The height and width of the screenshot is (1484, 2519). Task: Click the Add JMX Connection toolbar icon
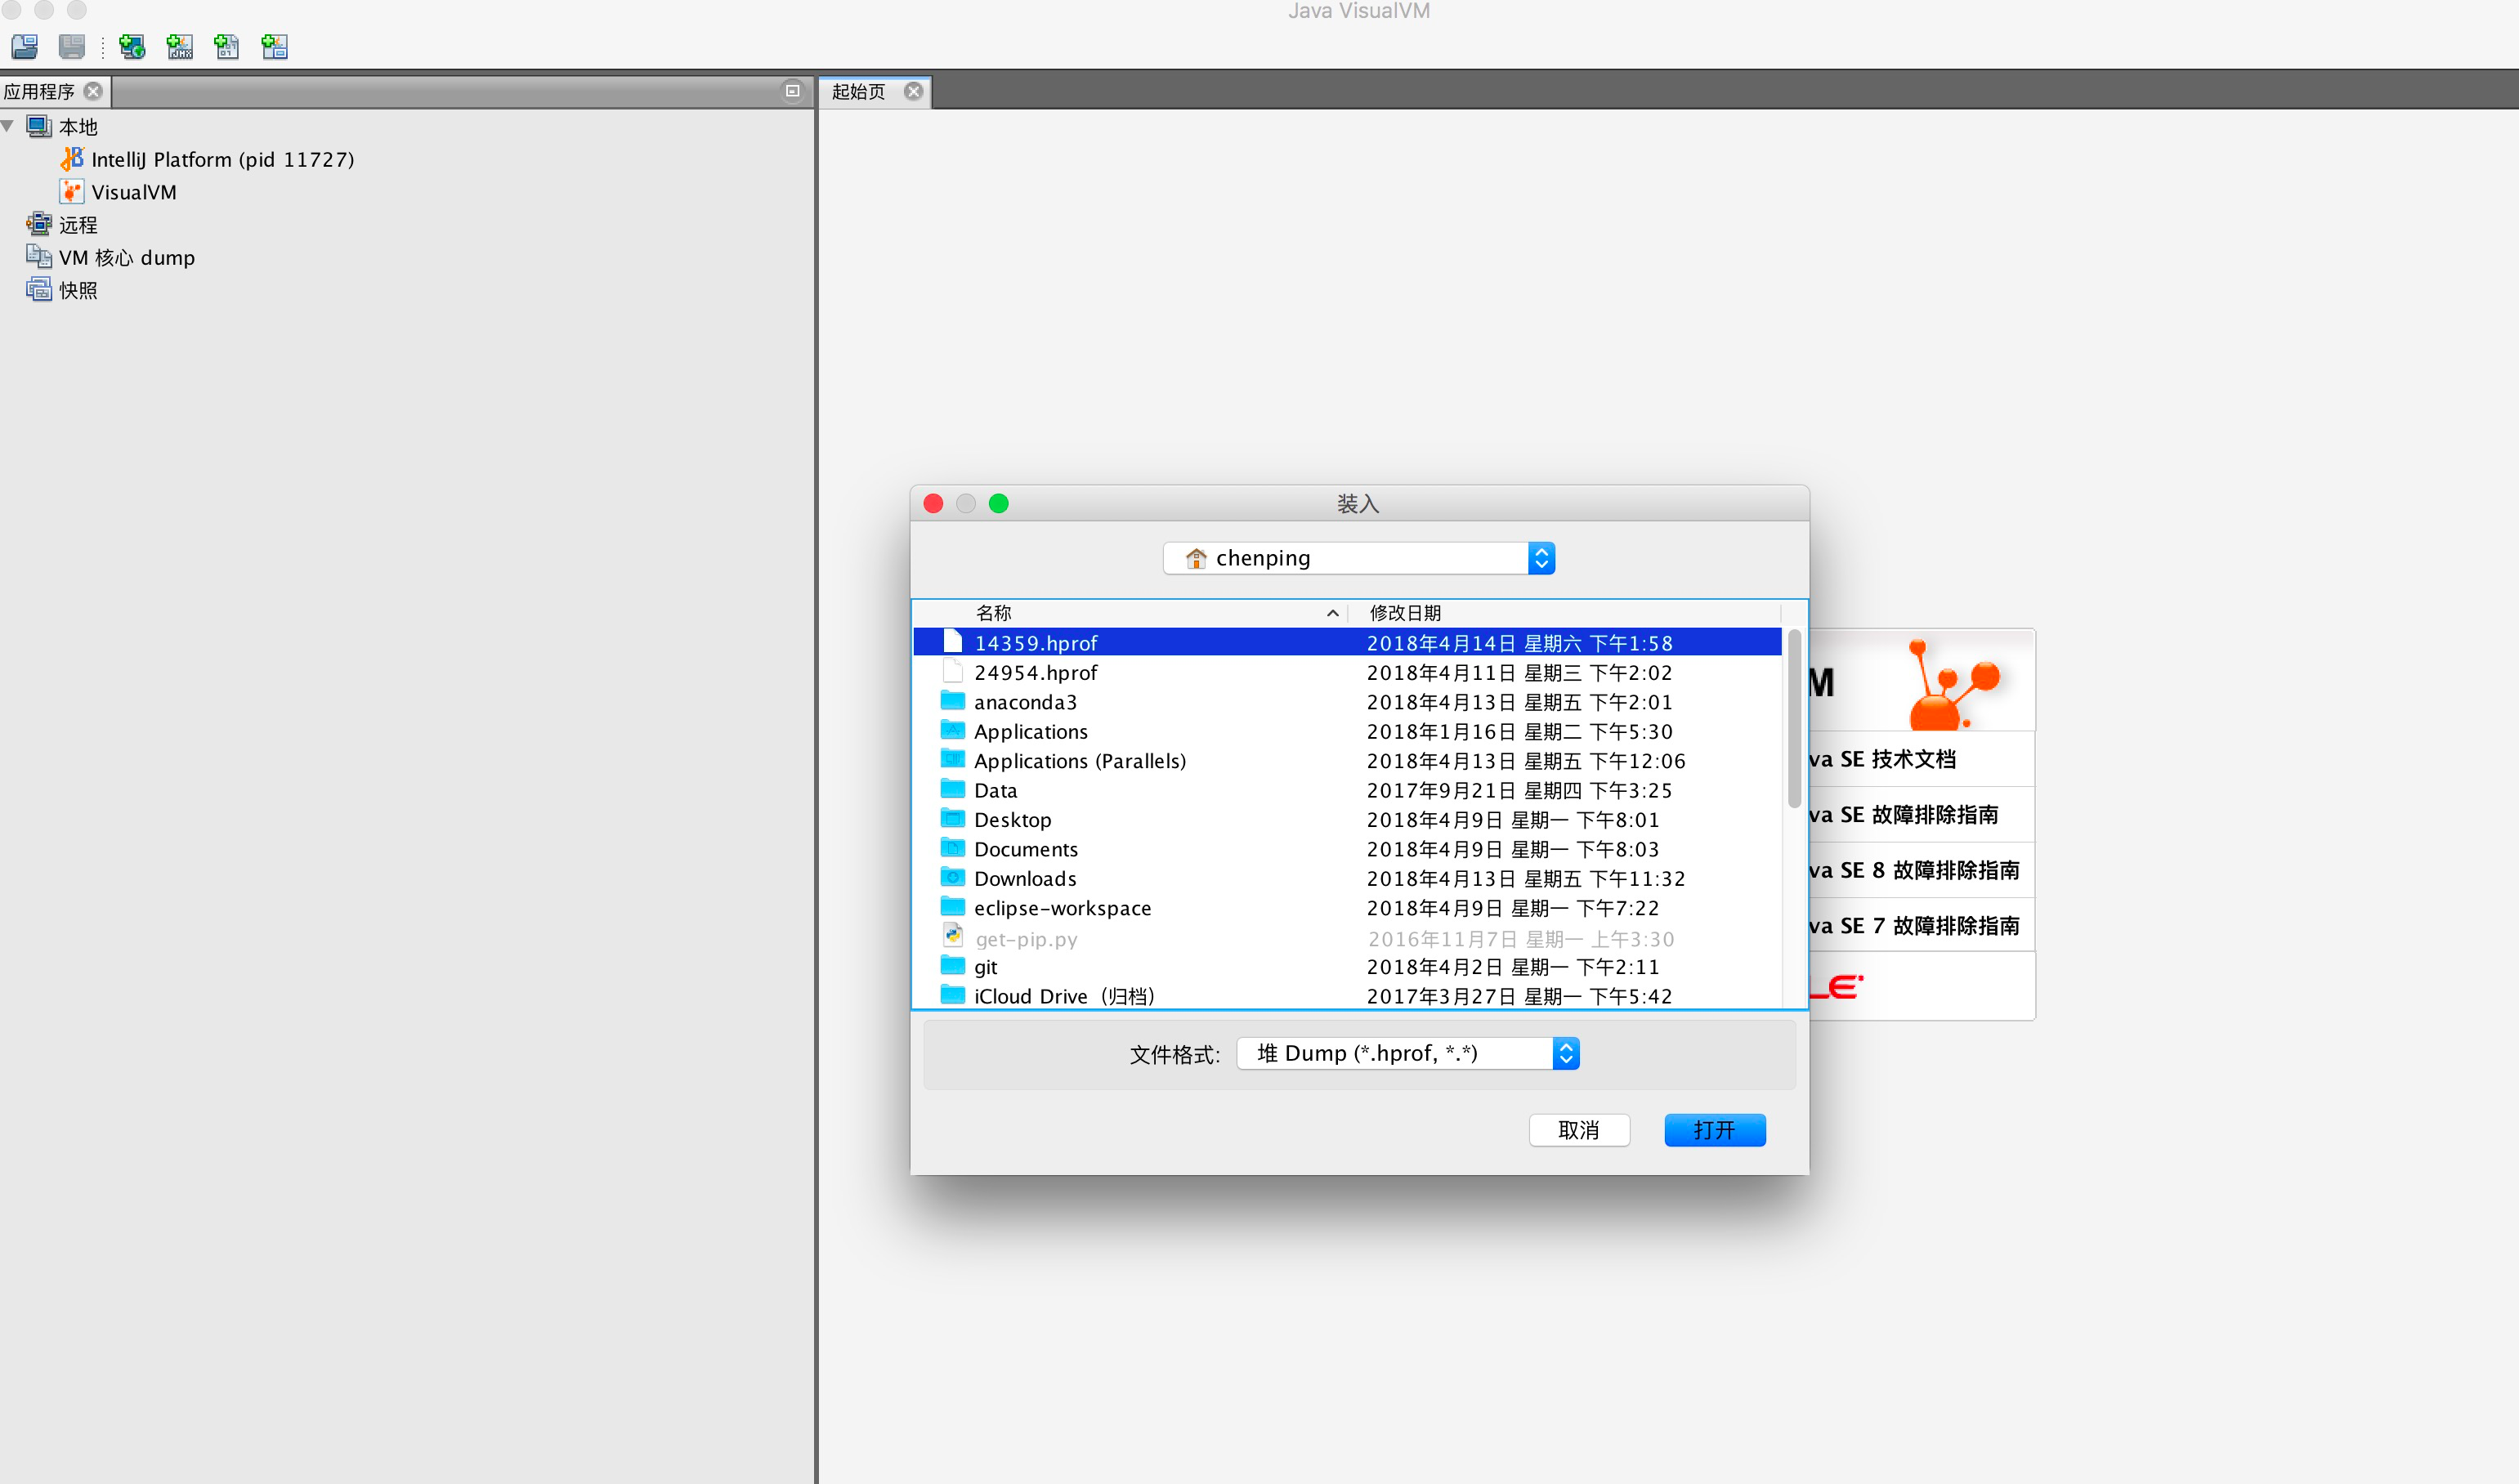180,46
